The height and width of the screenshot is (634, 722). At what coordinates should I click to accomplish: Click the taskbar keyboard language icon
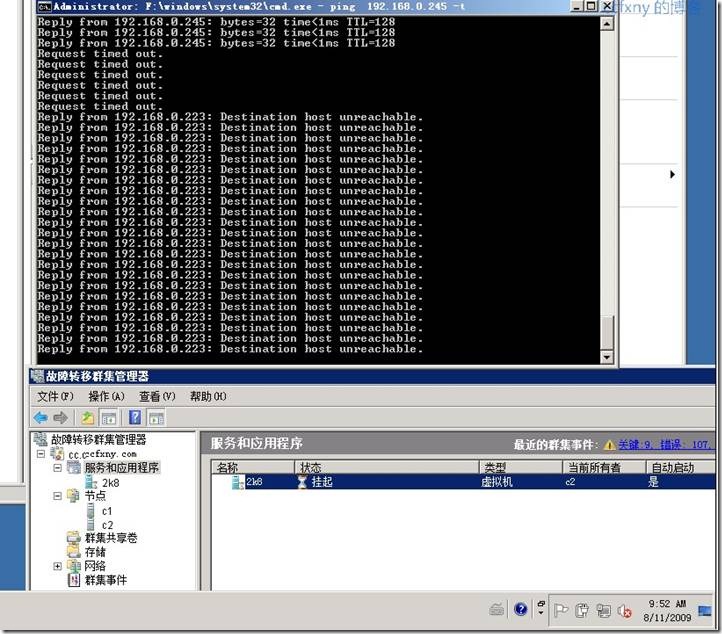(496, 610)
